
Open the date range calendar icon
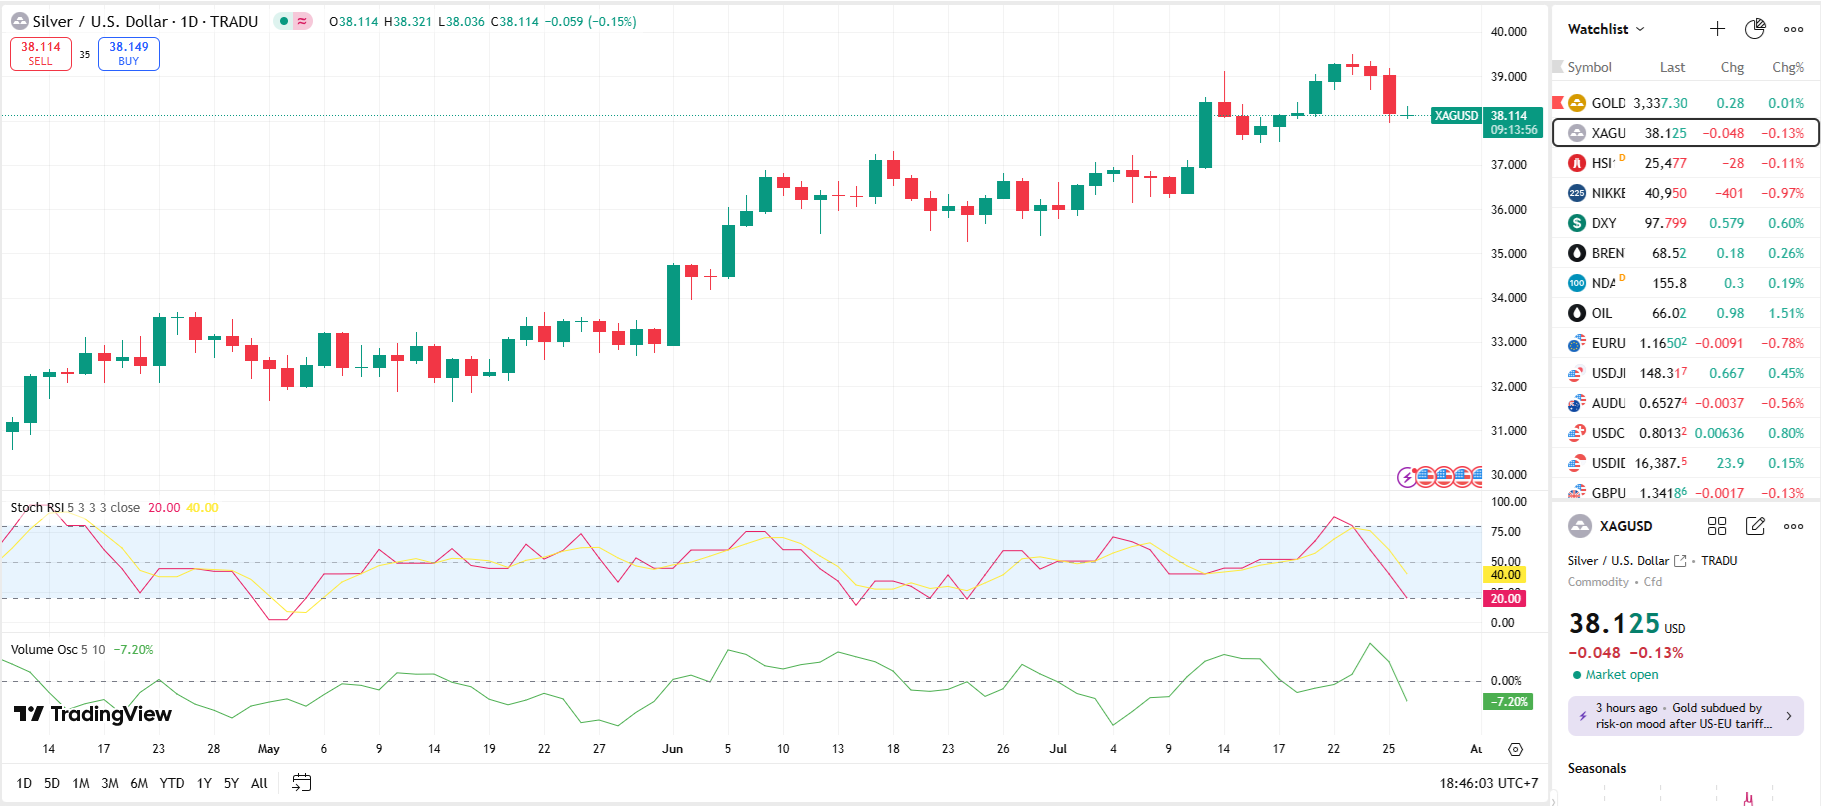(301, 783)
